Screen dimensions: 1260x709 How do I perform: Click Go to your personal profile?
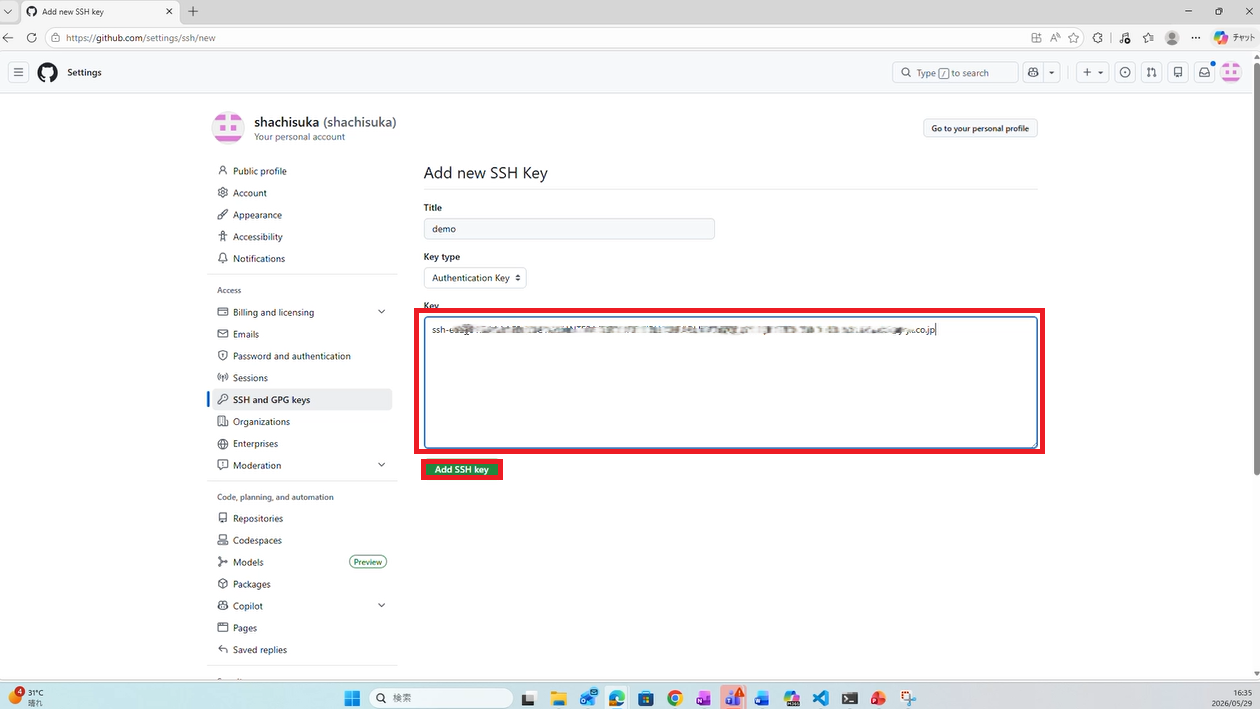pyautogui.click(x=980, y=128)
